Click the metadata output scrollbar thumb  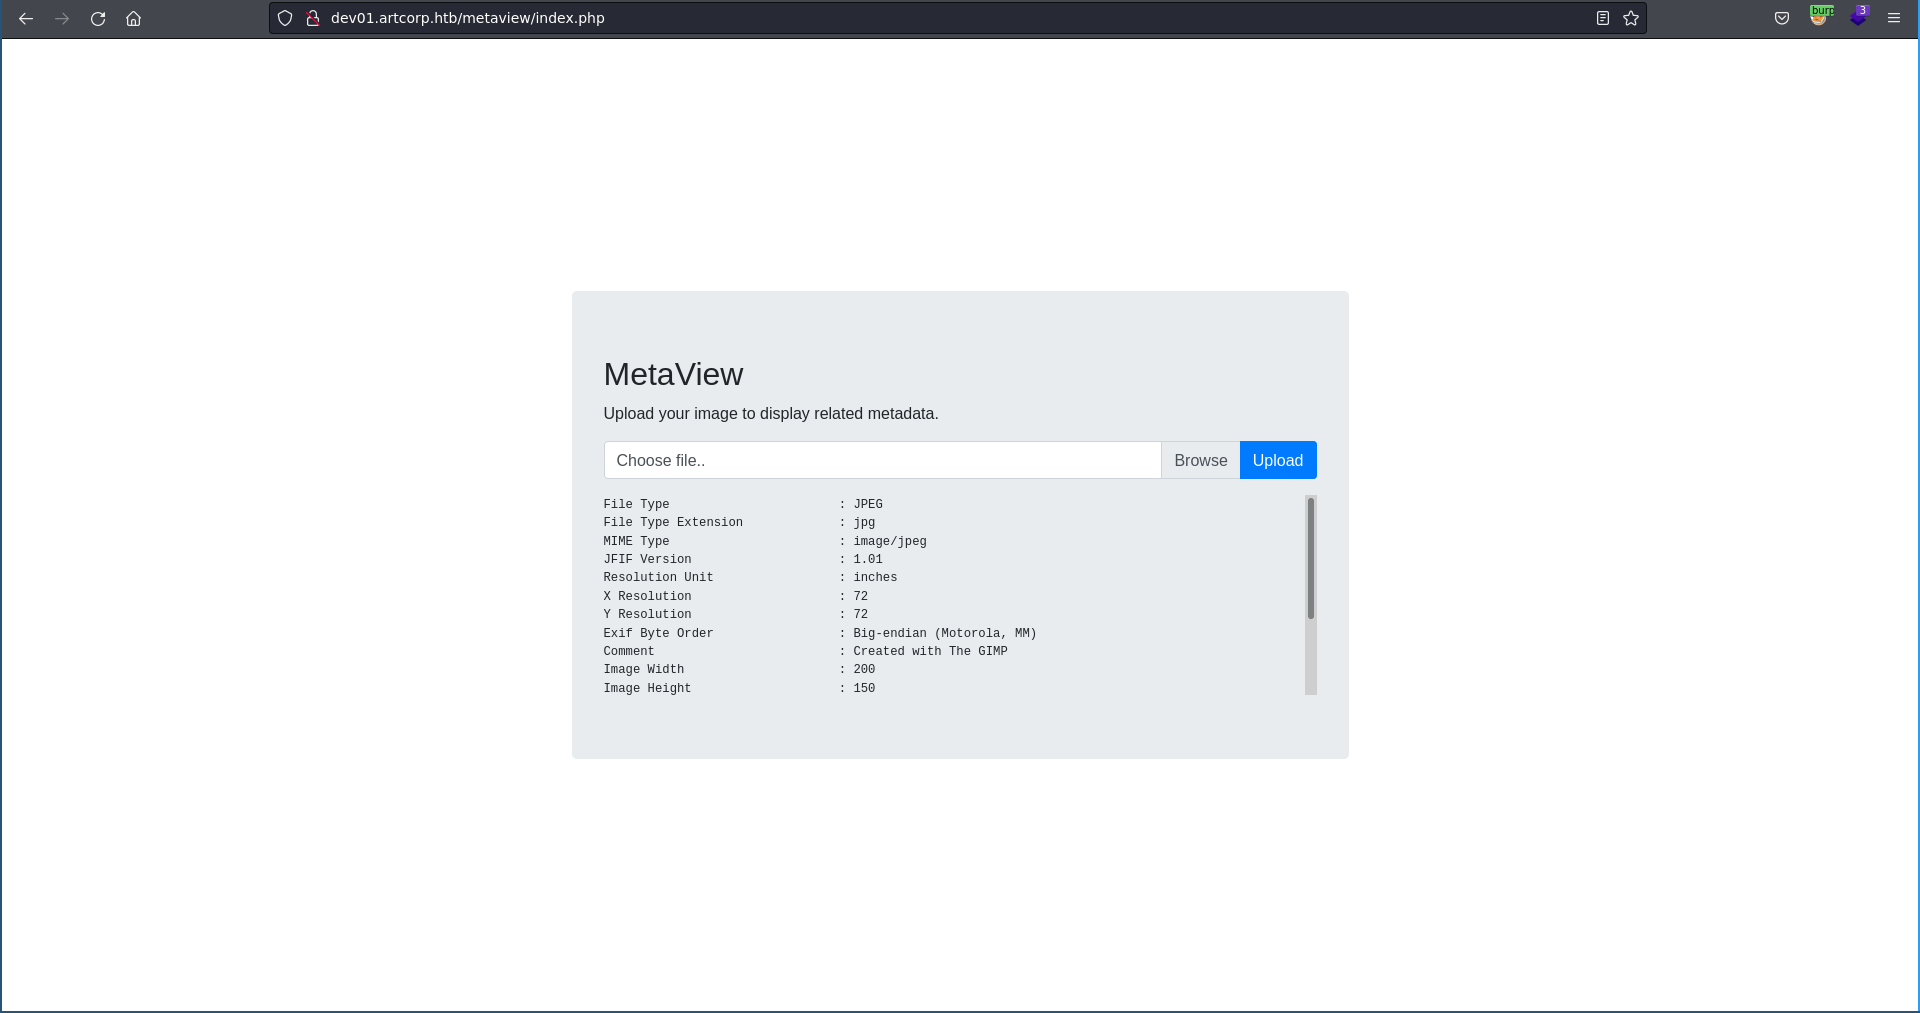[1310, 558]
